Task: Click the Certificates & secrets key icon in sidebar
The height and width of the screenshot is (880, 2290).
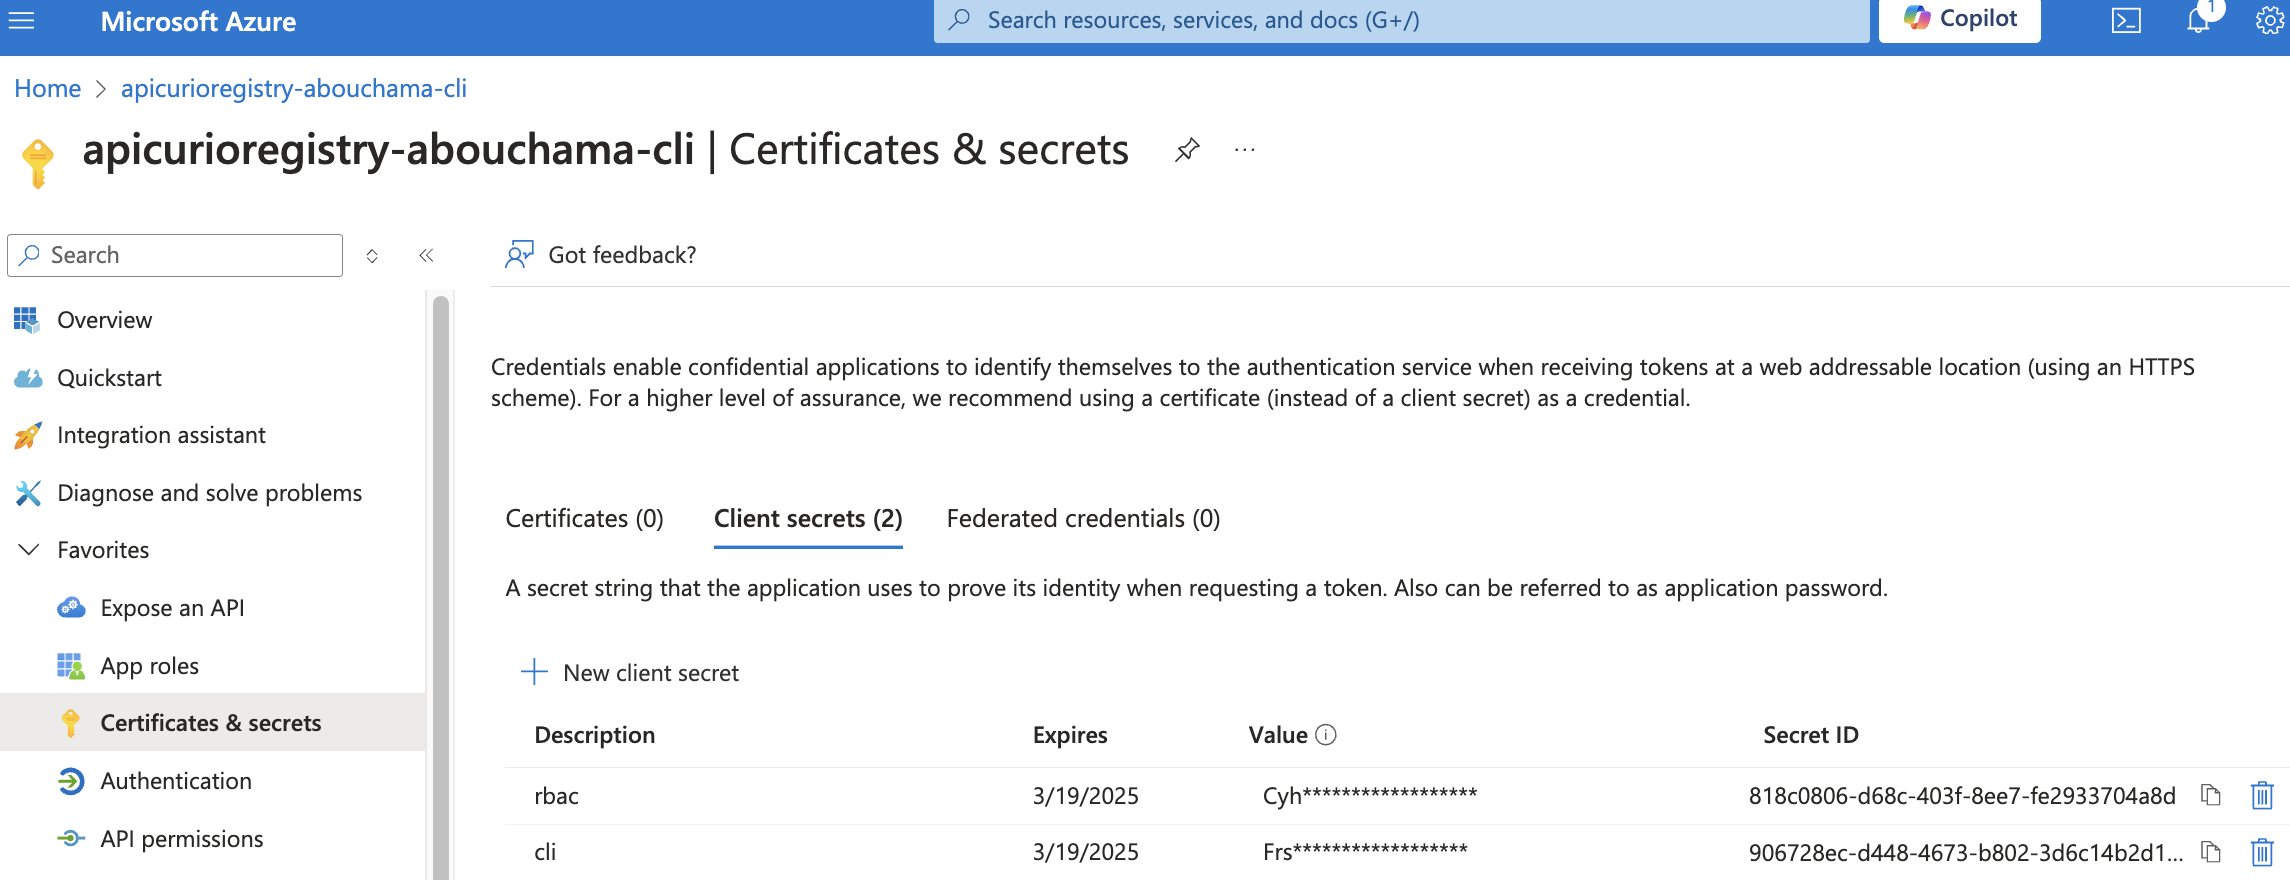Action: 70,723
